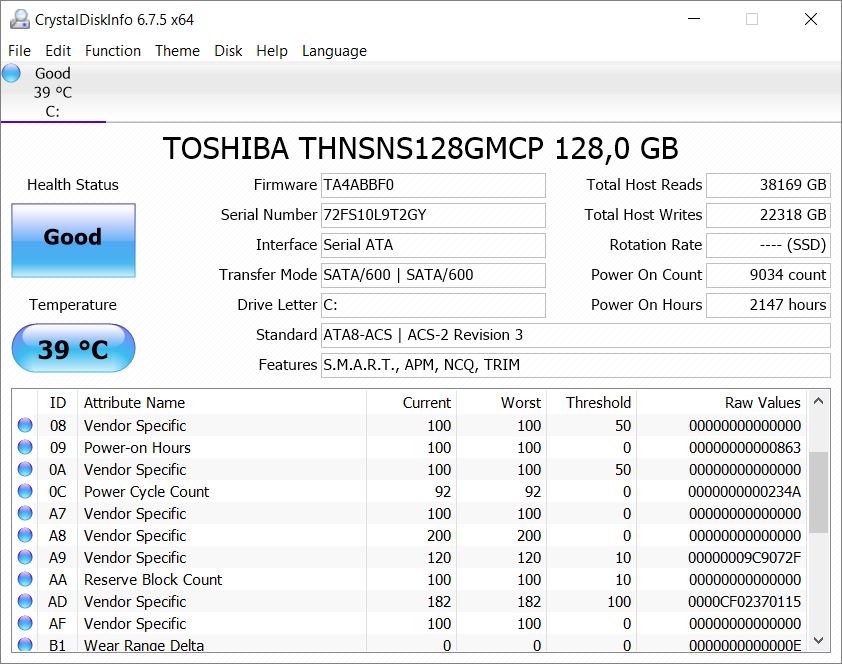Image resolution: width=842 pixels, height=664 pixels.
Task: Click status orb for attribute AD row
Action: coord(25,601)
